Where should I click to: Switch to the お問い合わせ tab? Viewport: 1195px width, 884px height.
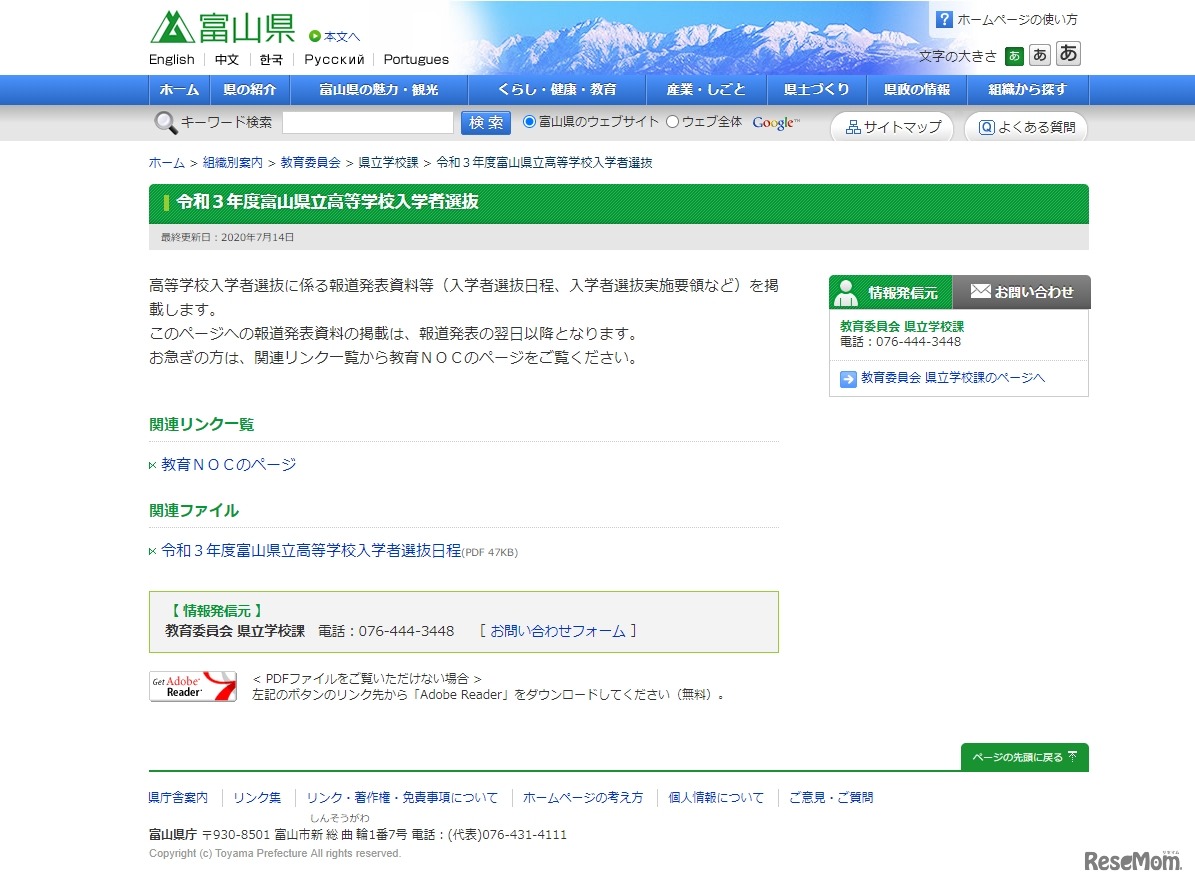[1022, 292]
